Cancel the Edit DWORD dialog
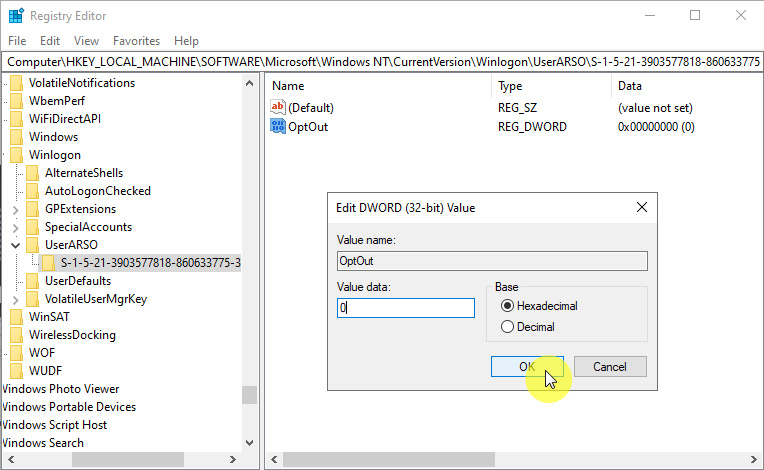This screenshot has width=764, height=470. 610,367
